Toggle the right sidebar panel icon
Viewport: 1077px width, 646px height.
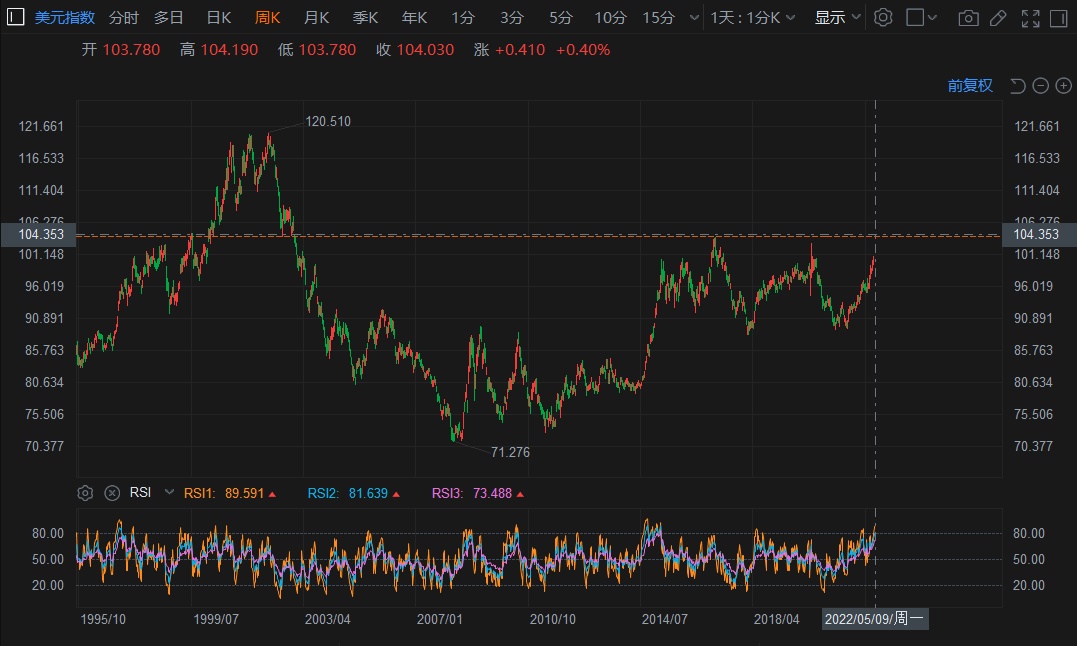click(1059, 18)
